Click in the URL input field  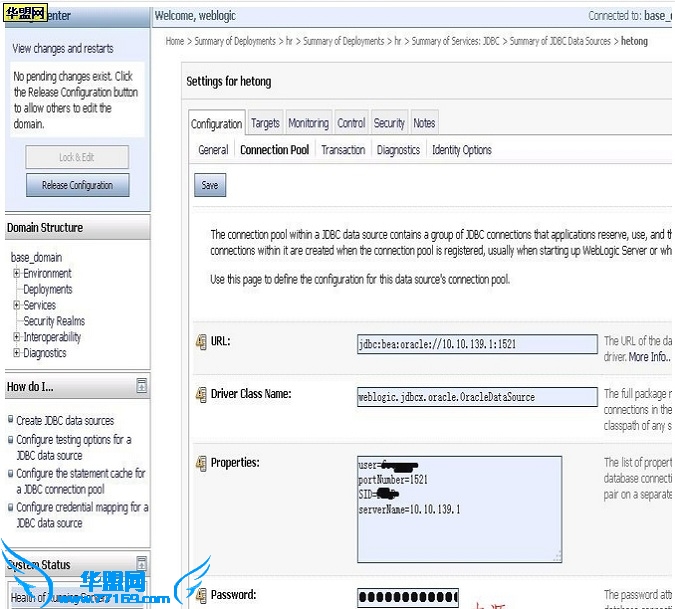pos(476,344)
